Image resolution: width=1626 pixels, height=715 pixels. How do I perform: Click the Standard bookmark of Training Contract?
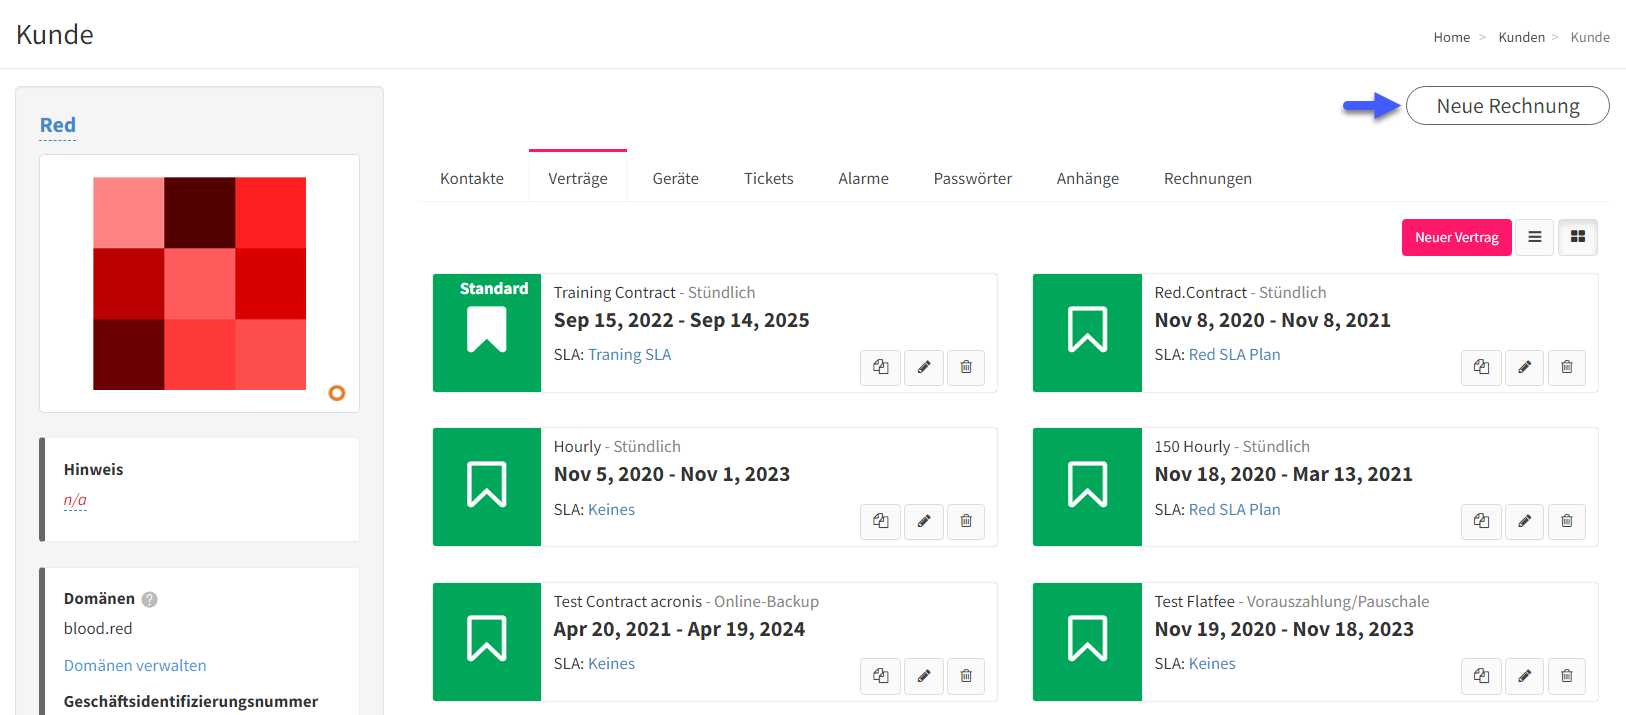pos(487,330)
